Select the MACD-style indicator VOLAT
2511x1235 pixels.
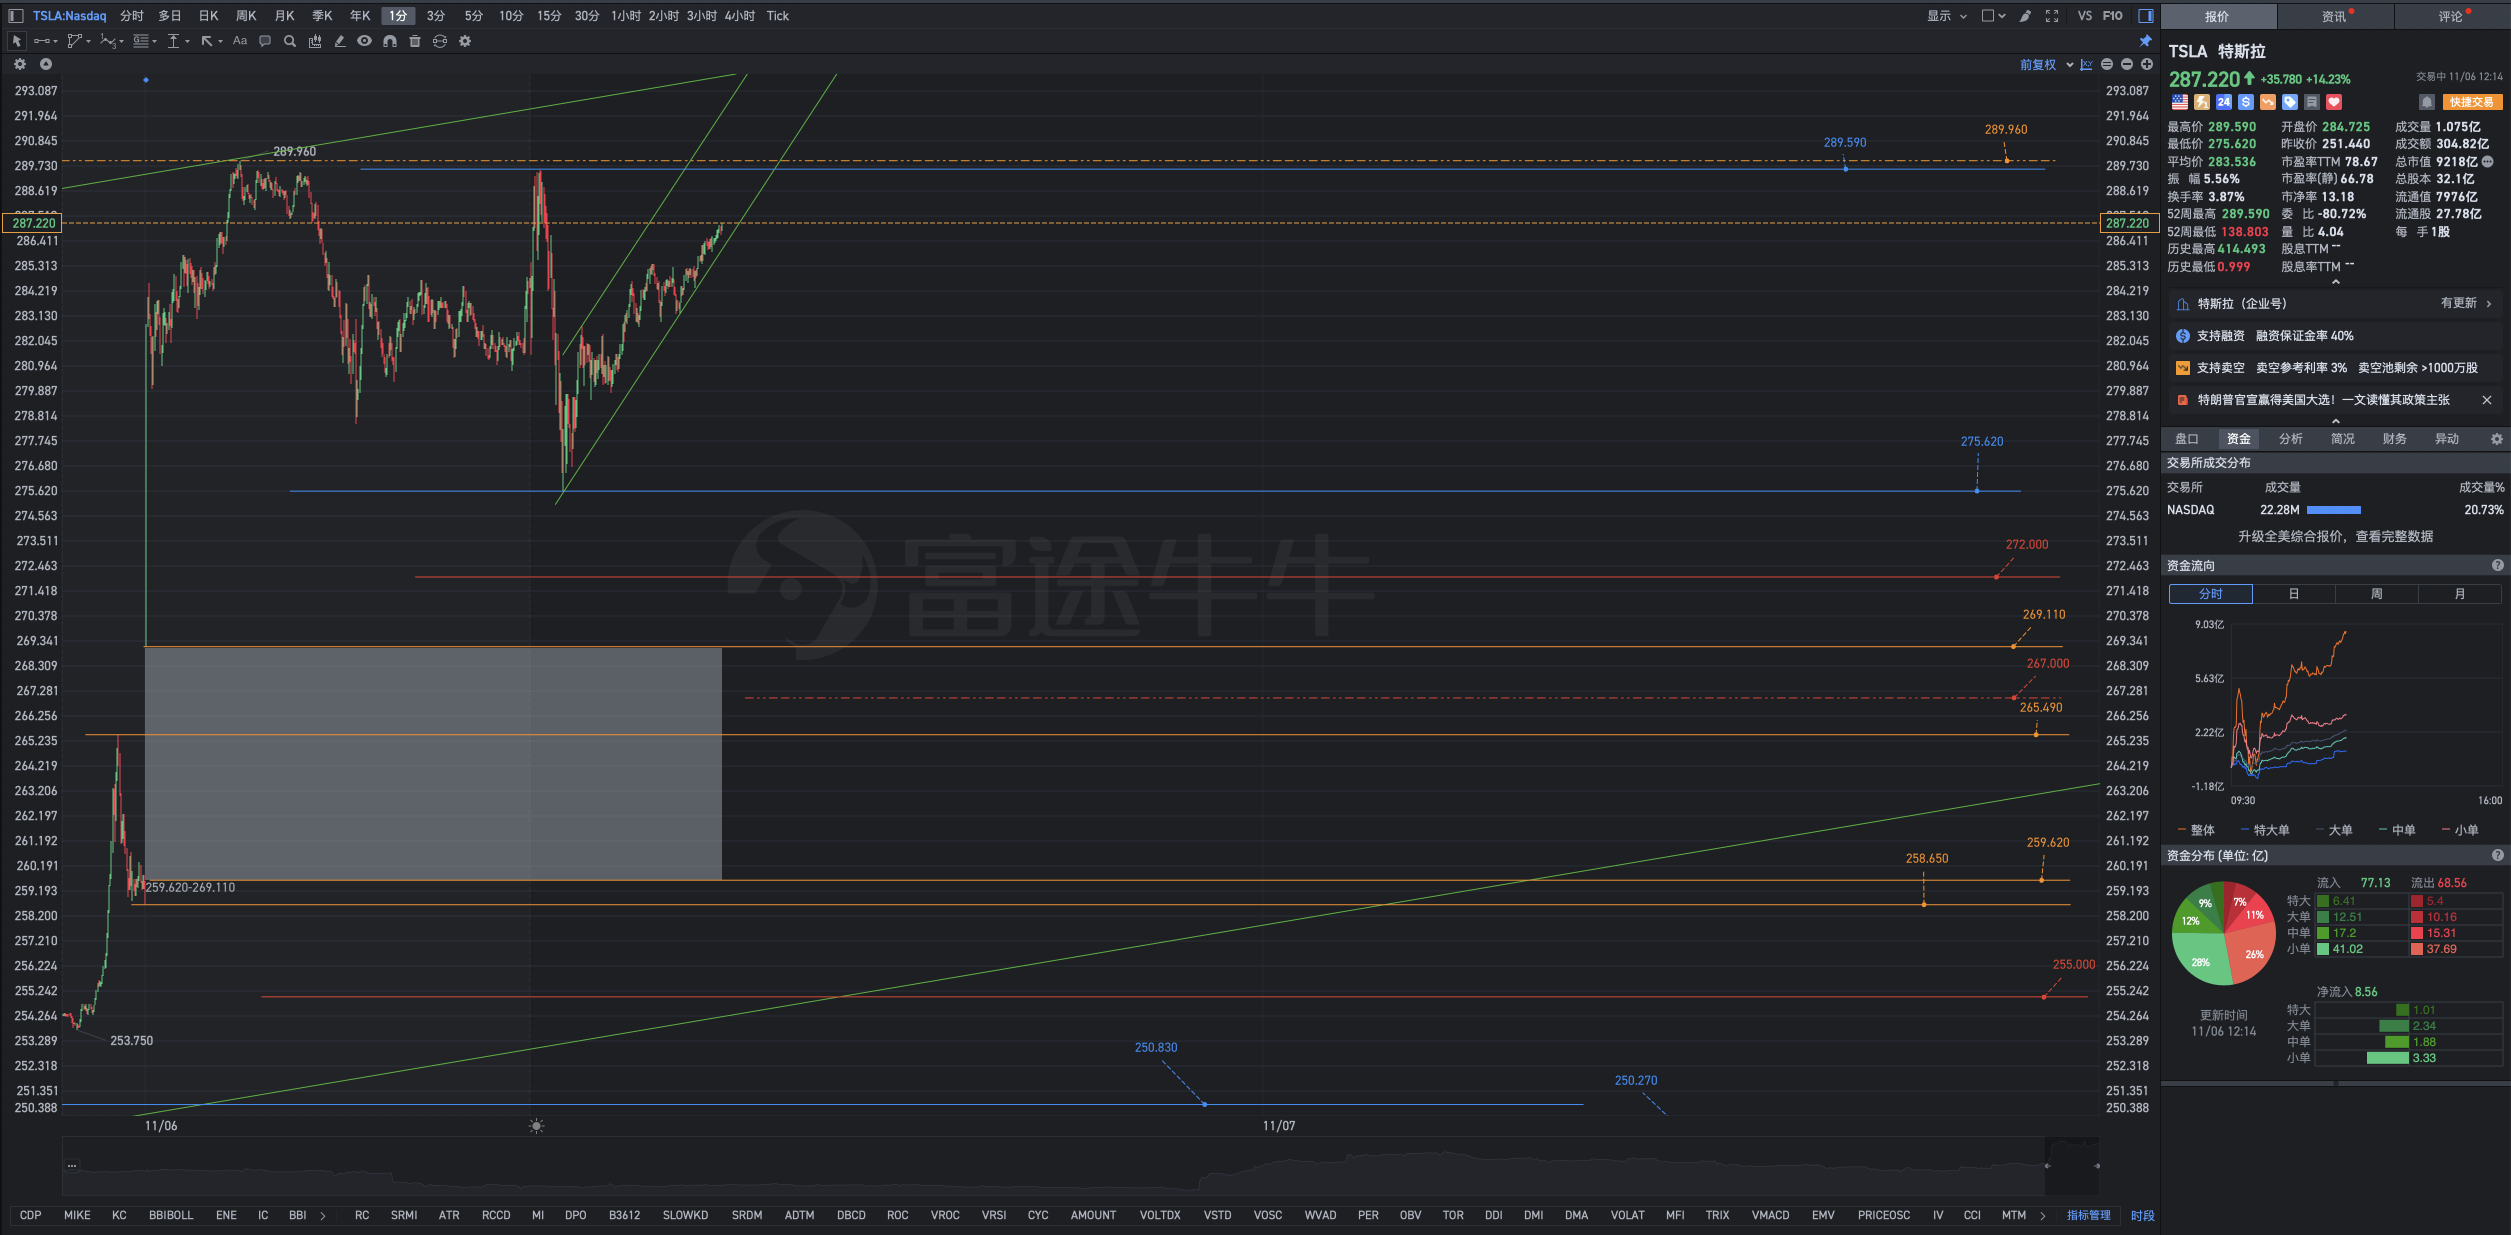tap(1628, 1216)
